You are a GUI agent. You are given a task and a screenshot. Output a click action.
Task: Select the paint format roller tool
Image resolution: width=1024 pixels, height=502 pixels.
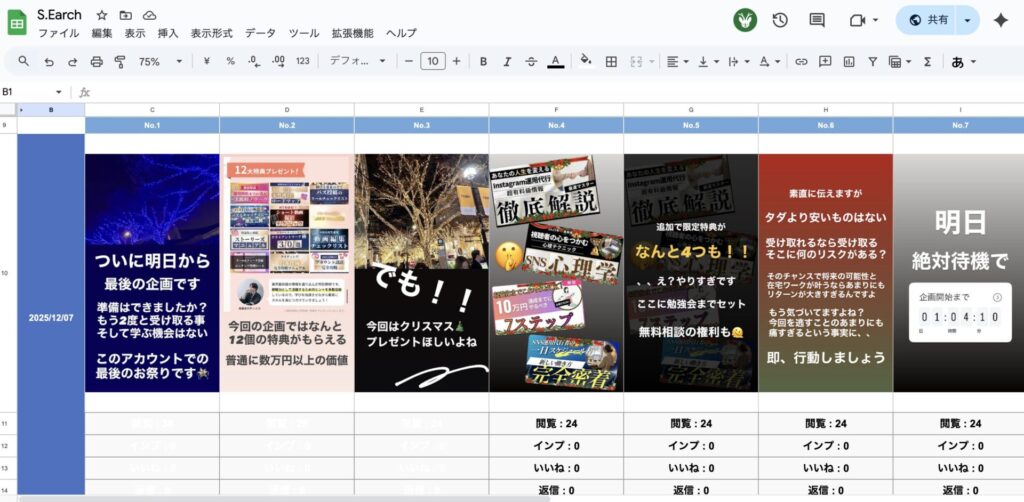pyautogui.click(x=120, y=61)
